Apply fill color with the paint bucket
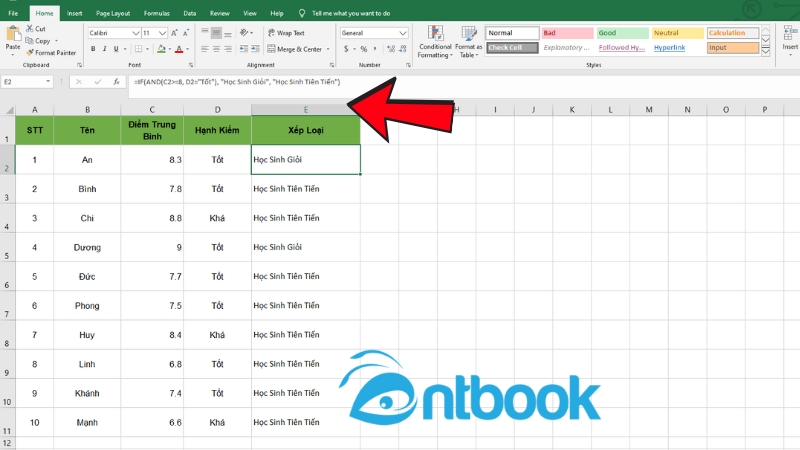This screenshot has width=800, height=450. [x=161, y=49]
